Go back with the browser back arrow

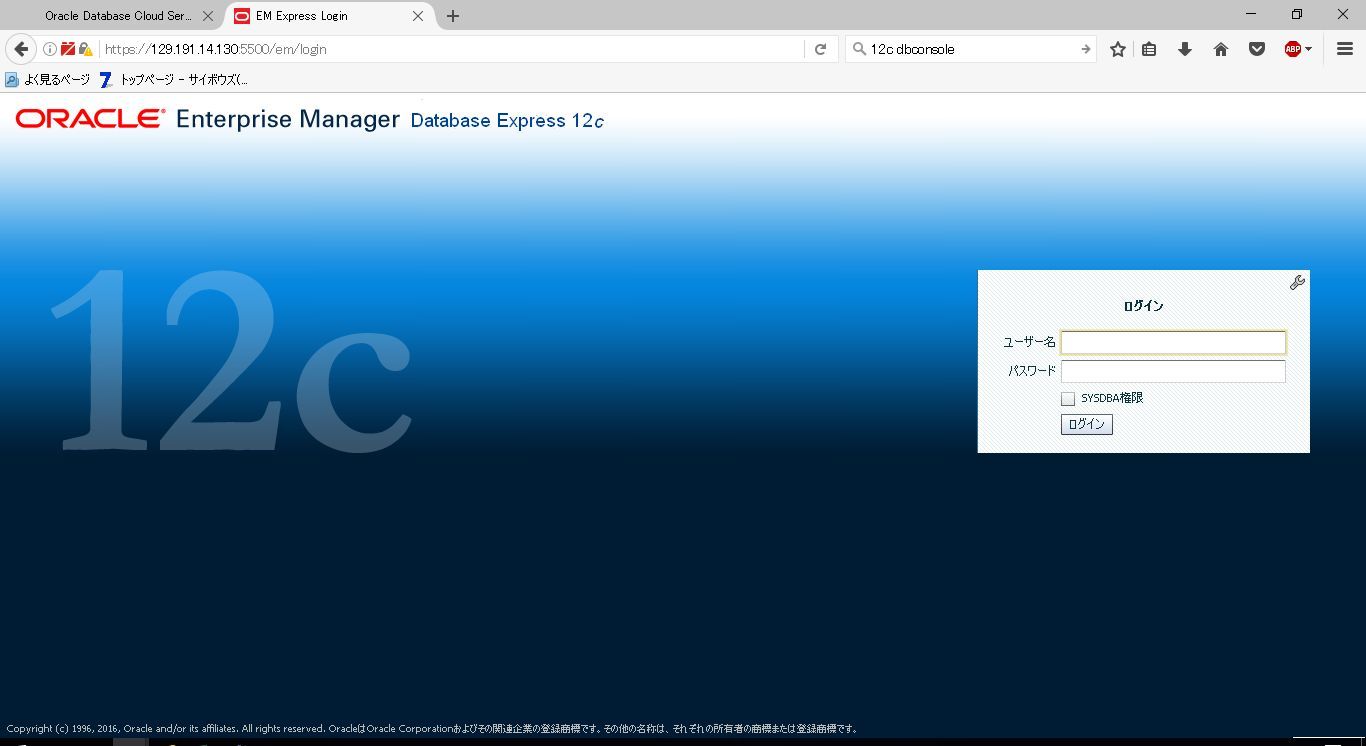click(x=21, y=49)
